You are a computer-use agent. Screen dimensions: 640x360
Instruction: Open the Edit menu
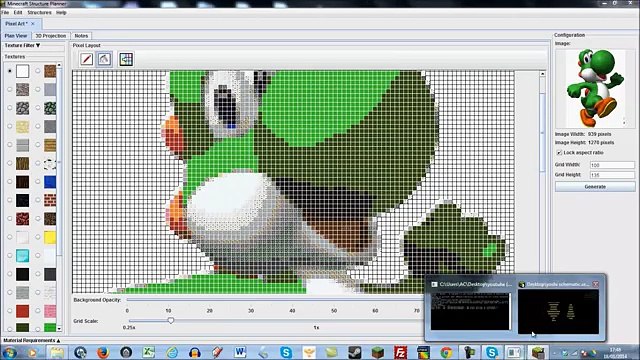click(x=18, y=13)
